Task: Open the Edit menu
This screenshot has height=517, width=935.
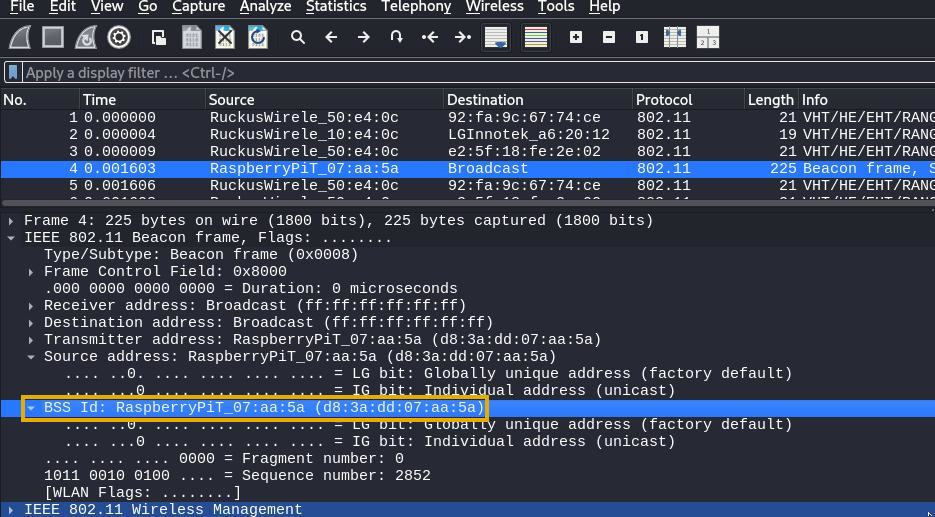Action: click(63, 7)
